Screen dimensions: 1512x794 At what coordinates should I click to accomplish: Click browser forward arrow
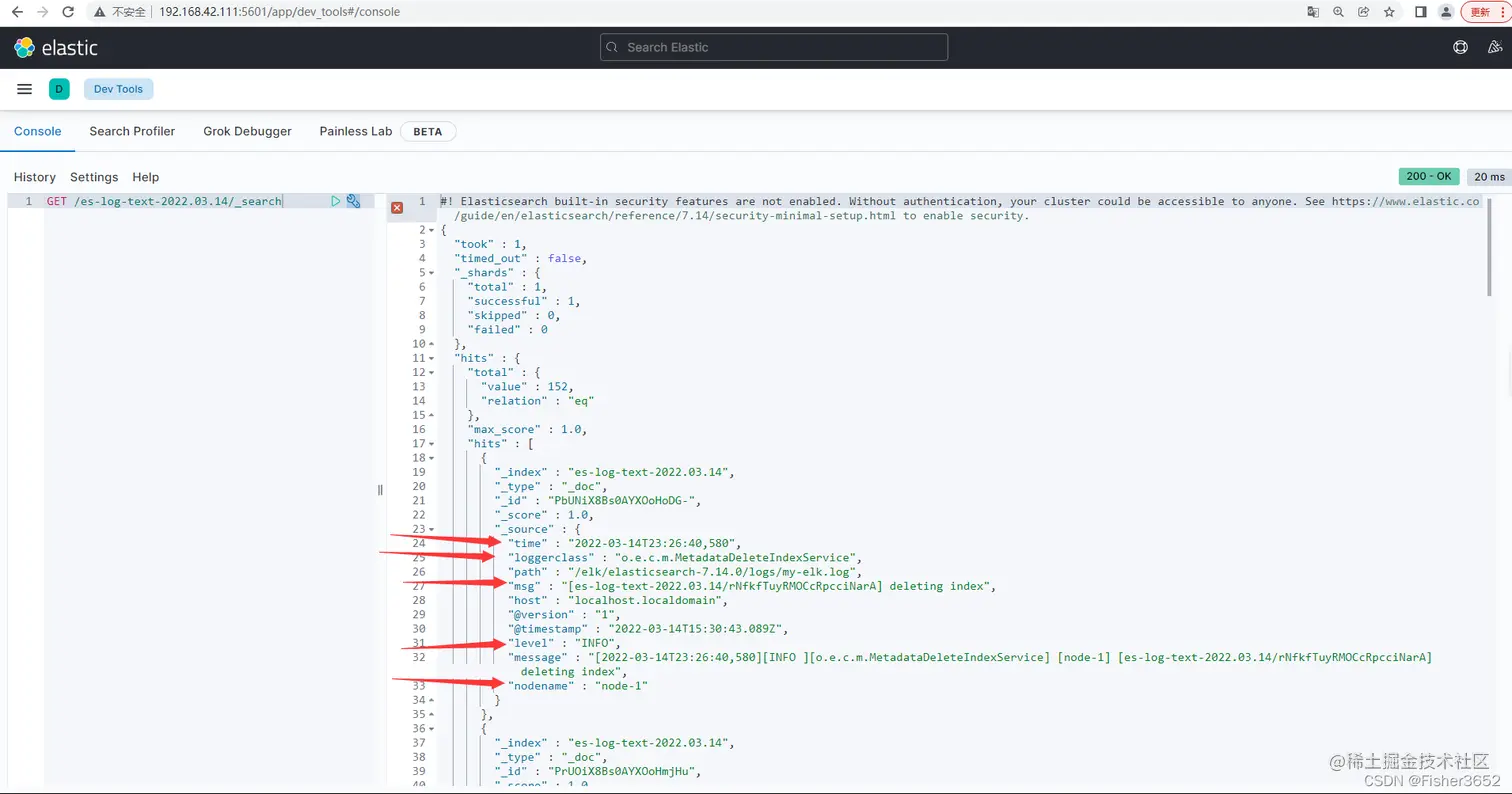pos(42,12)
